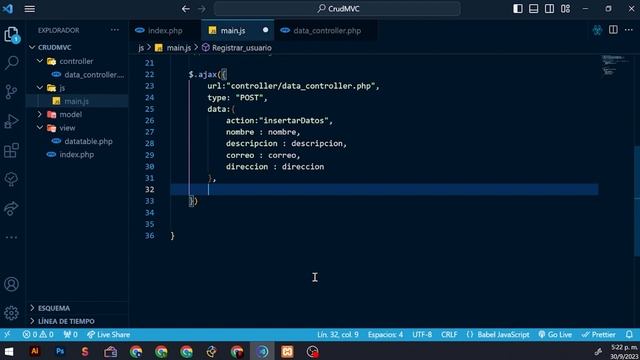Open Explorer views and more actions menu

(115, 30)
